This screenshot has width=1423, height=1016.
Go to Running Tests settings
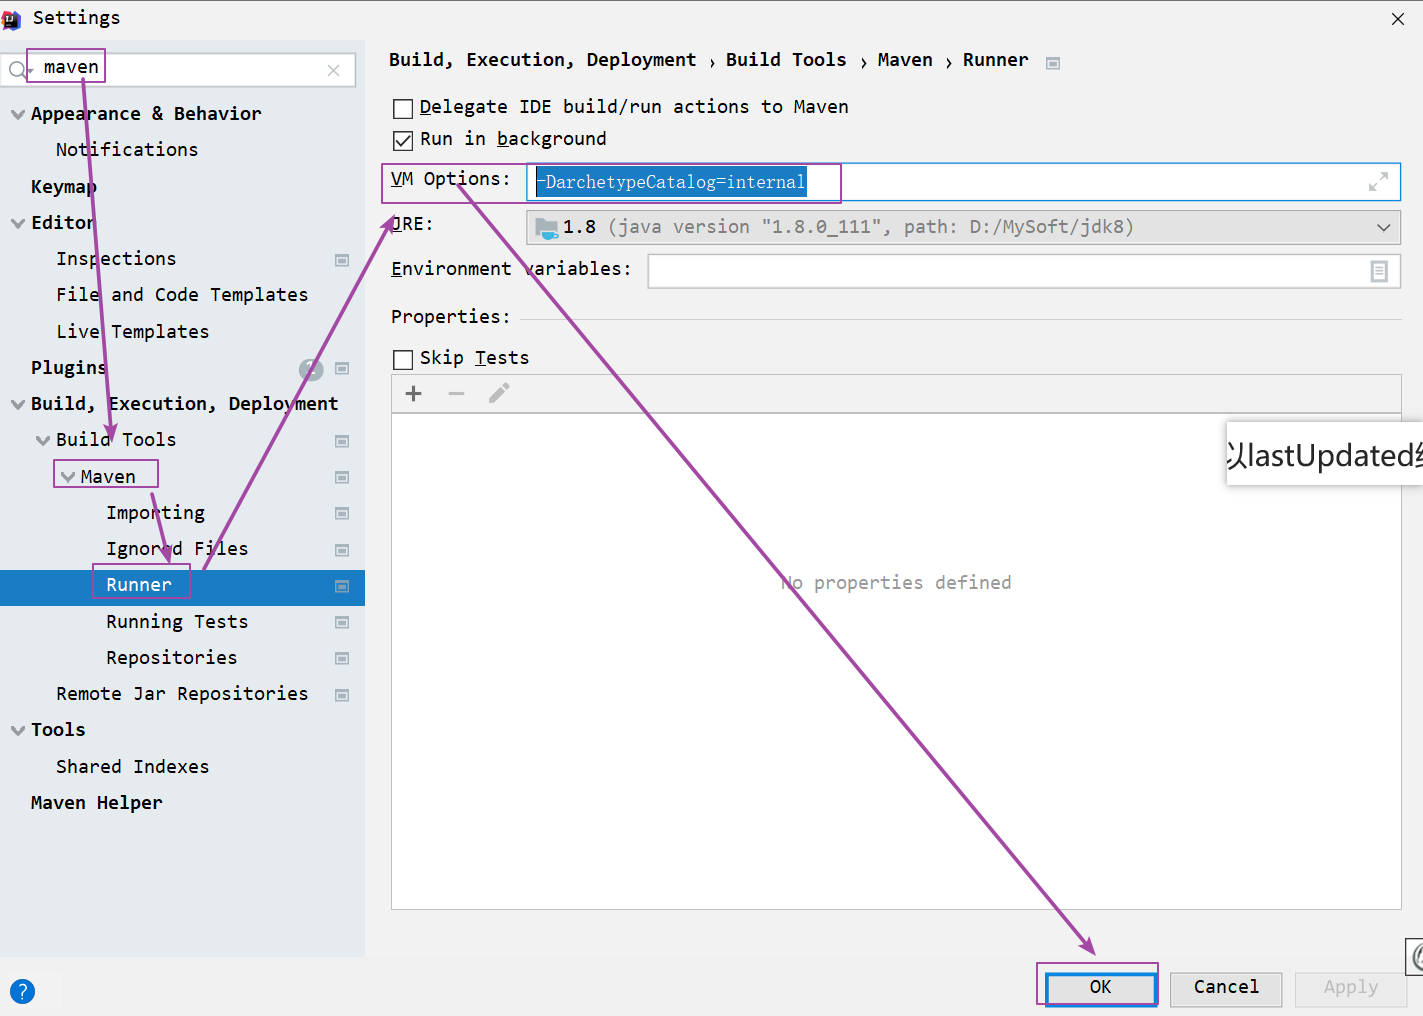click(x=177, y=622)
